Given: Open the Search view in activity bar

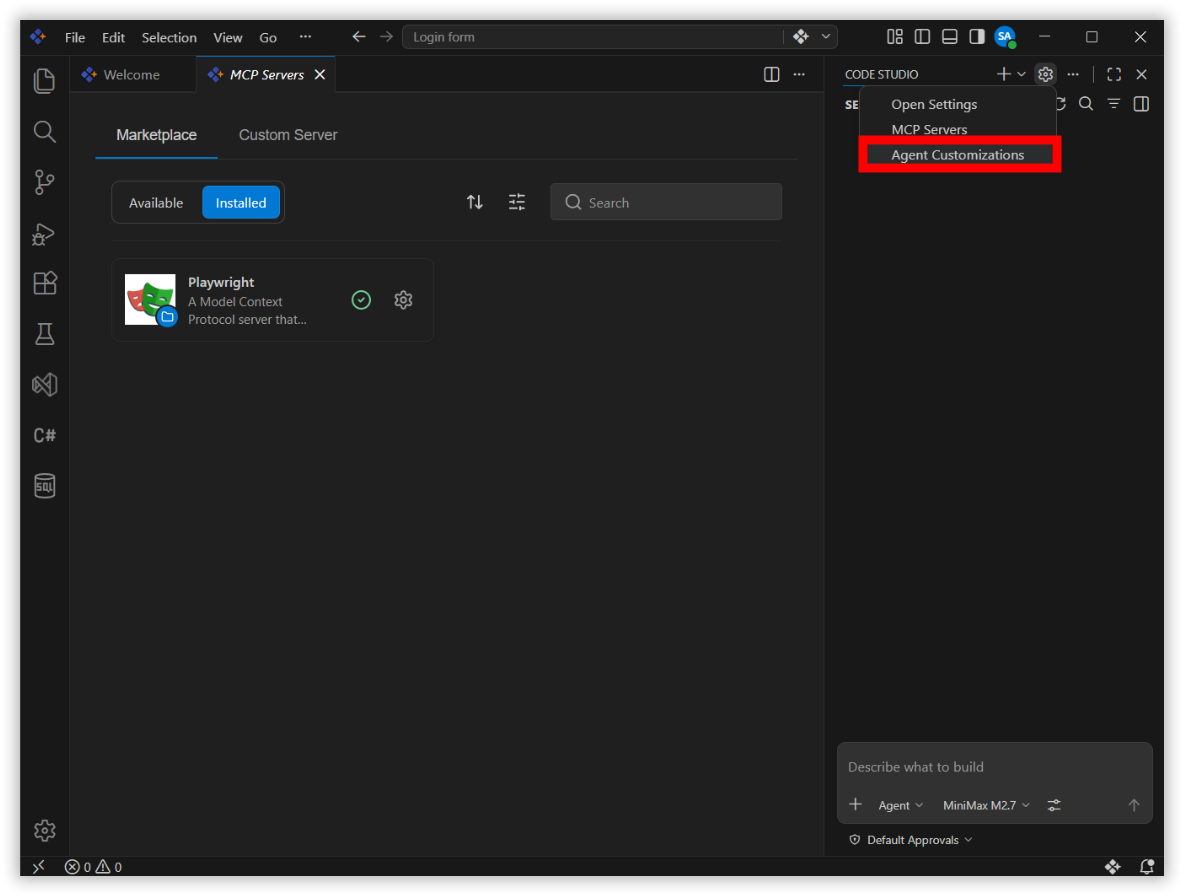Looking at the screenshot, I should pos(45,132).
